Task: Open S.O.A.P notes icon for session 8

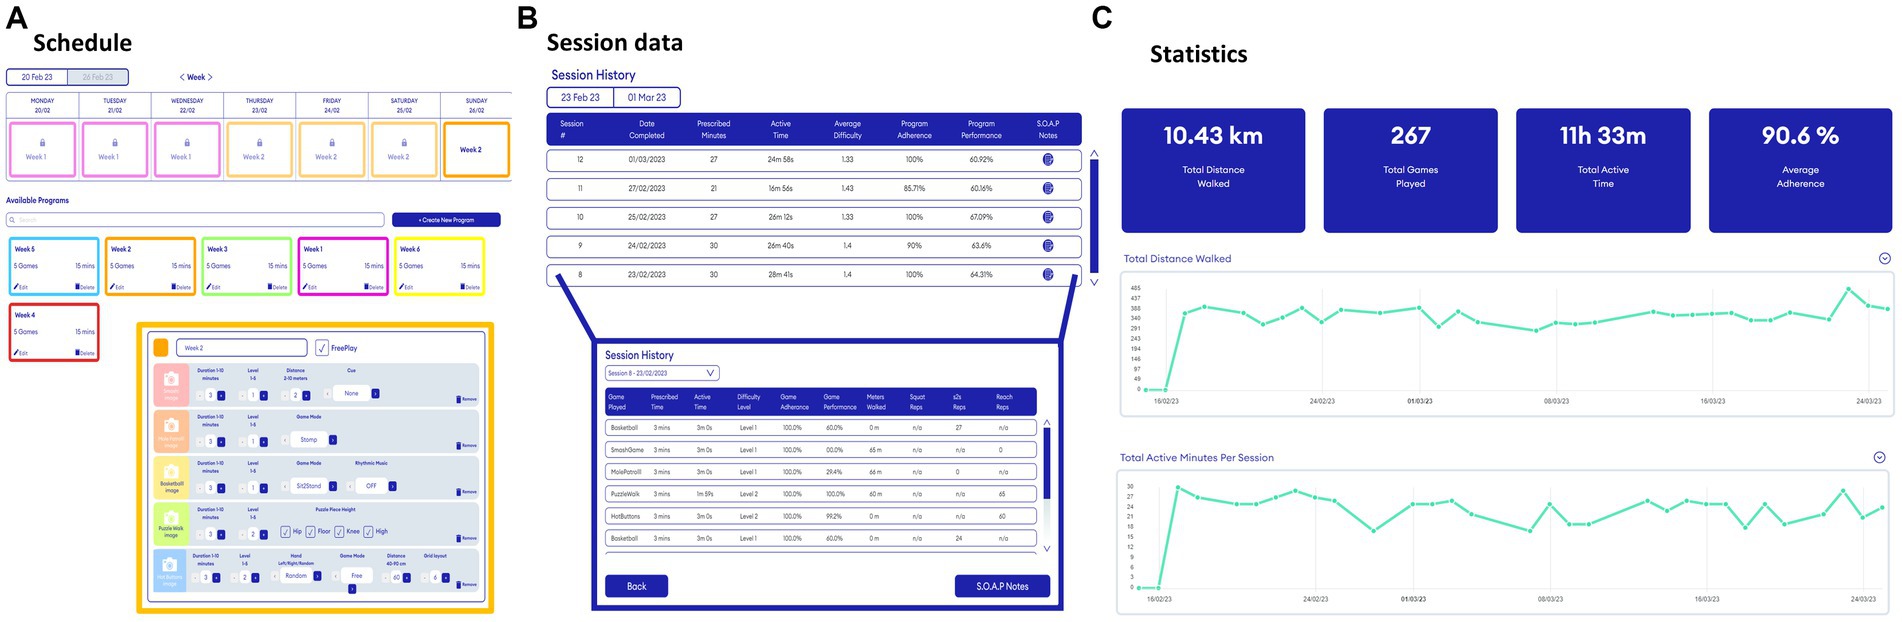Action: tap(1047, 274)
